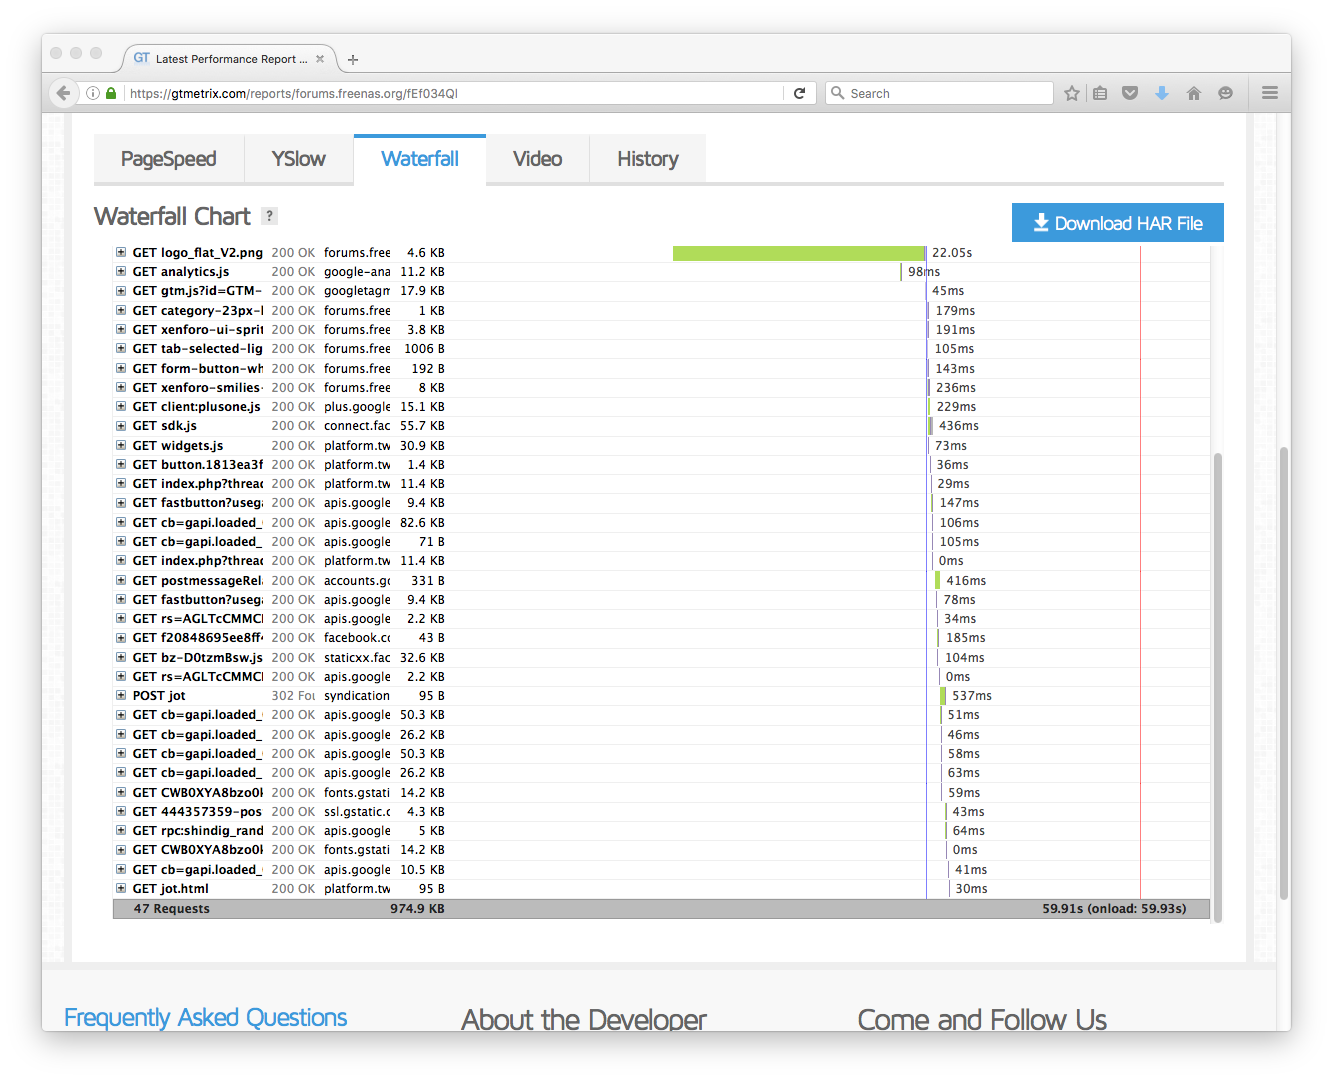Click the "416ms" timing value

pos(966,581)
